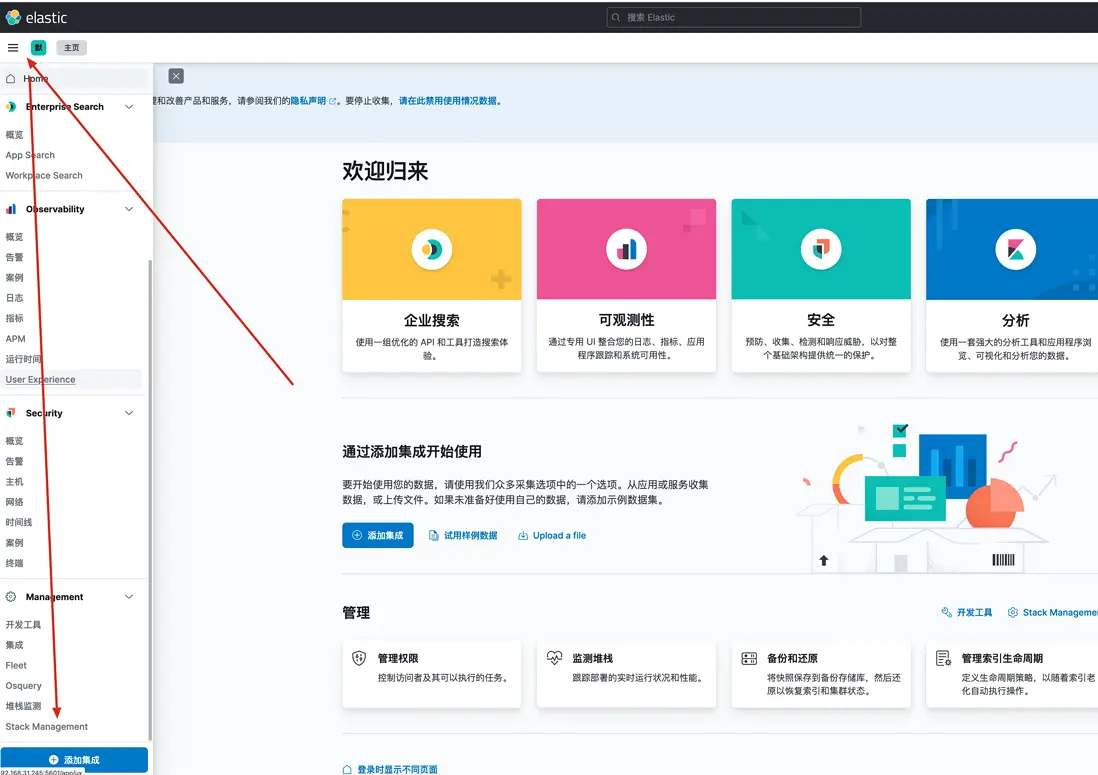The width and height of the screenshot is (1098, 775).
Task: Open 时间线 under Security
Action: tap(19, 522)
